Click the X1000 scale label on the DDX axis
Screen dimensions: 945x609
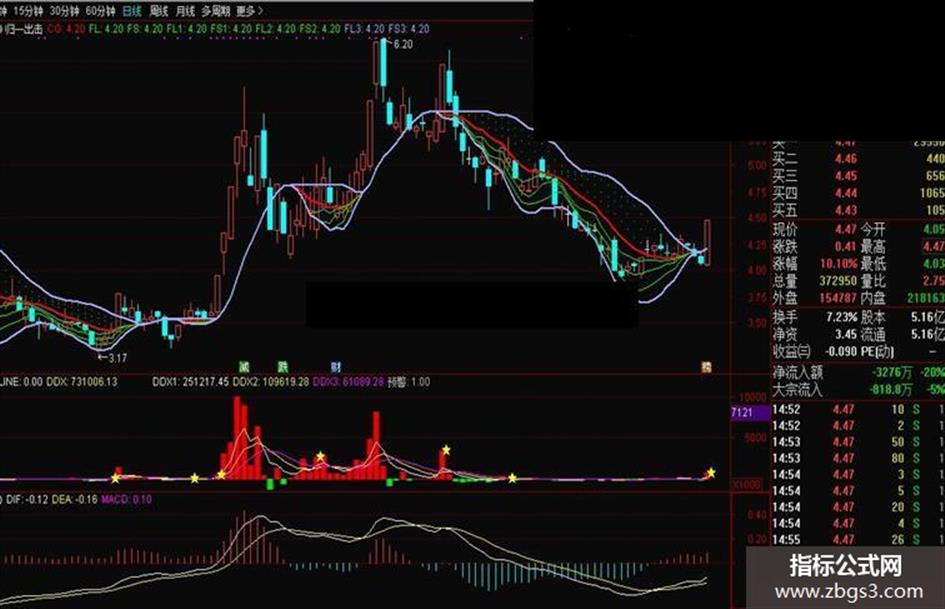pyautogui.click(x=745, y=484)
